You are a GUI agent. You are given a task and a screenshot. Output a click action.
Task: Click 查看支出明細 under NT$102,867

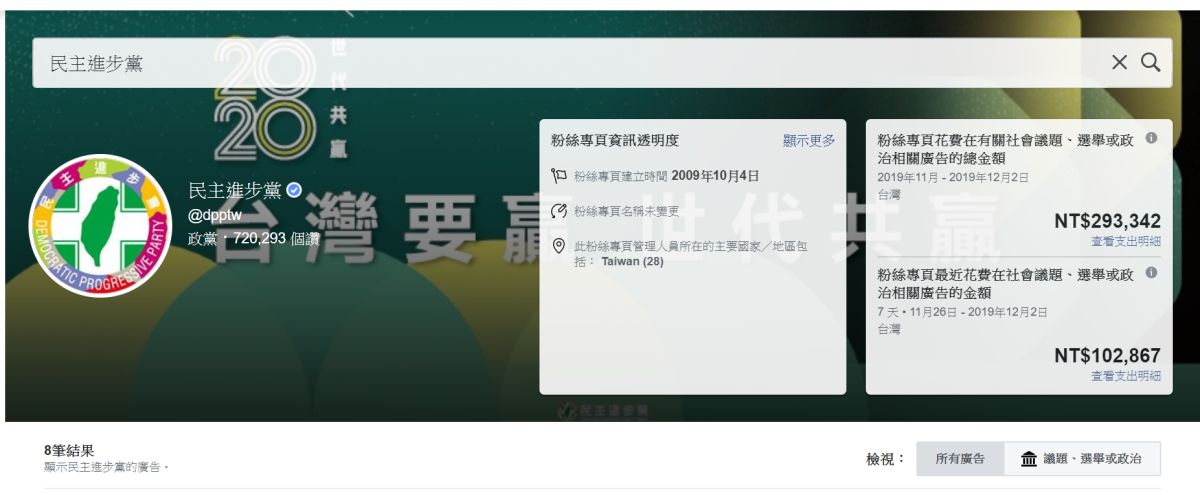tap(1126, 376)
